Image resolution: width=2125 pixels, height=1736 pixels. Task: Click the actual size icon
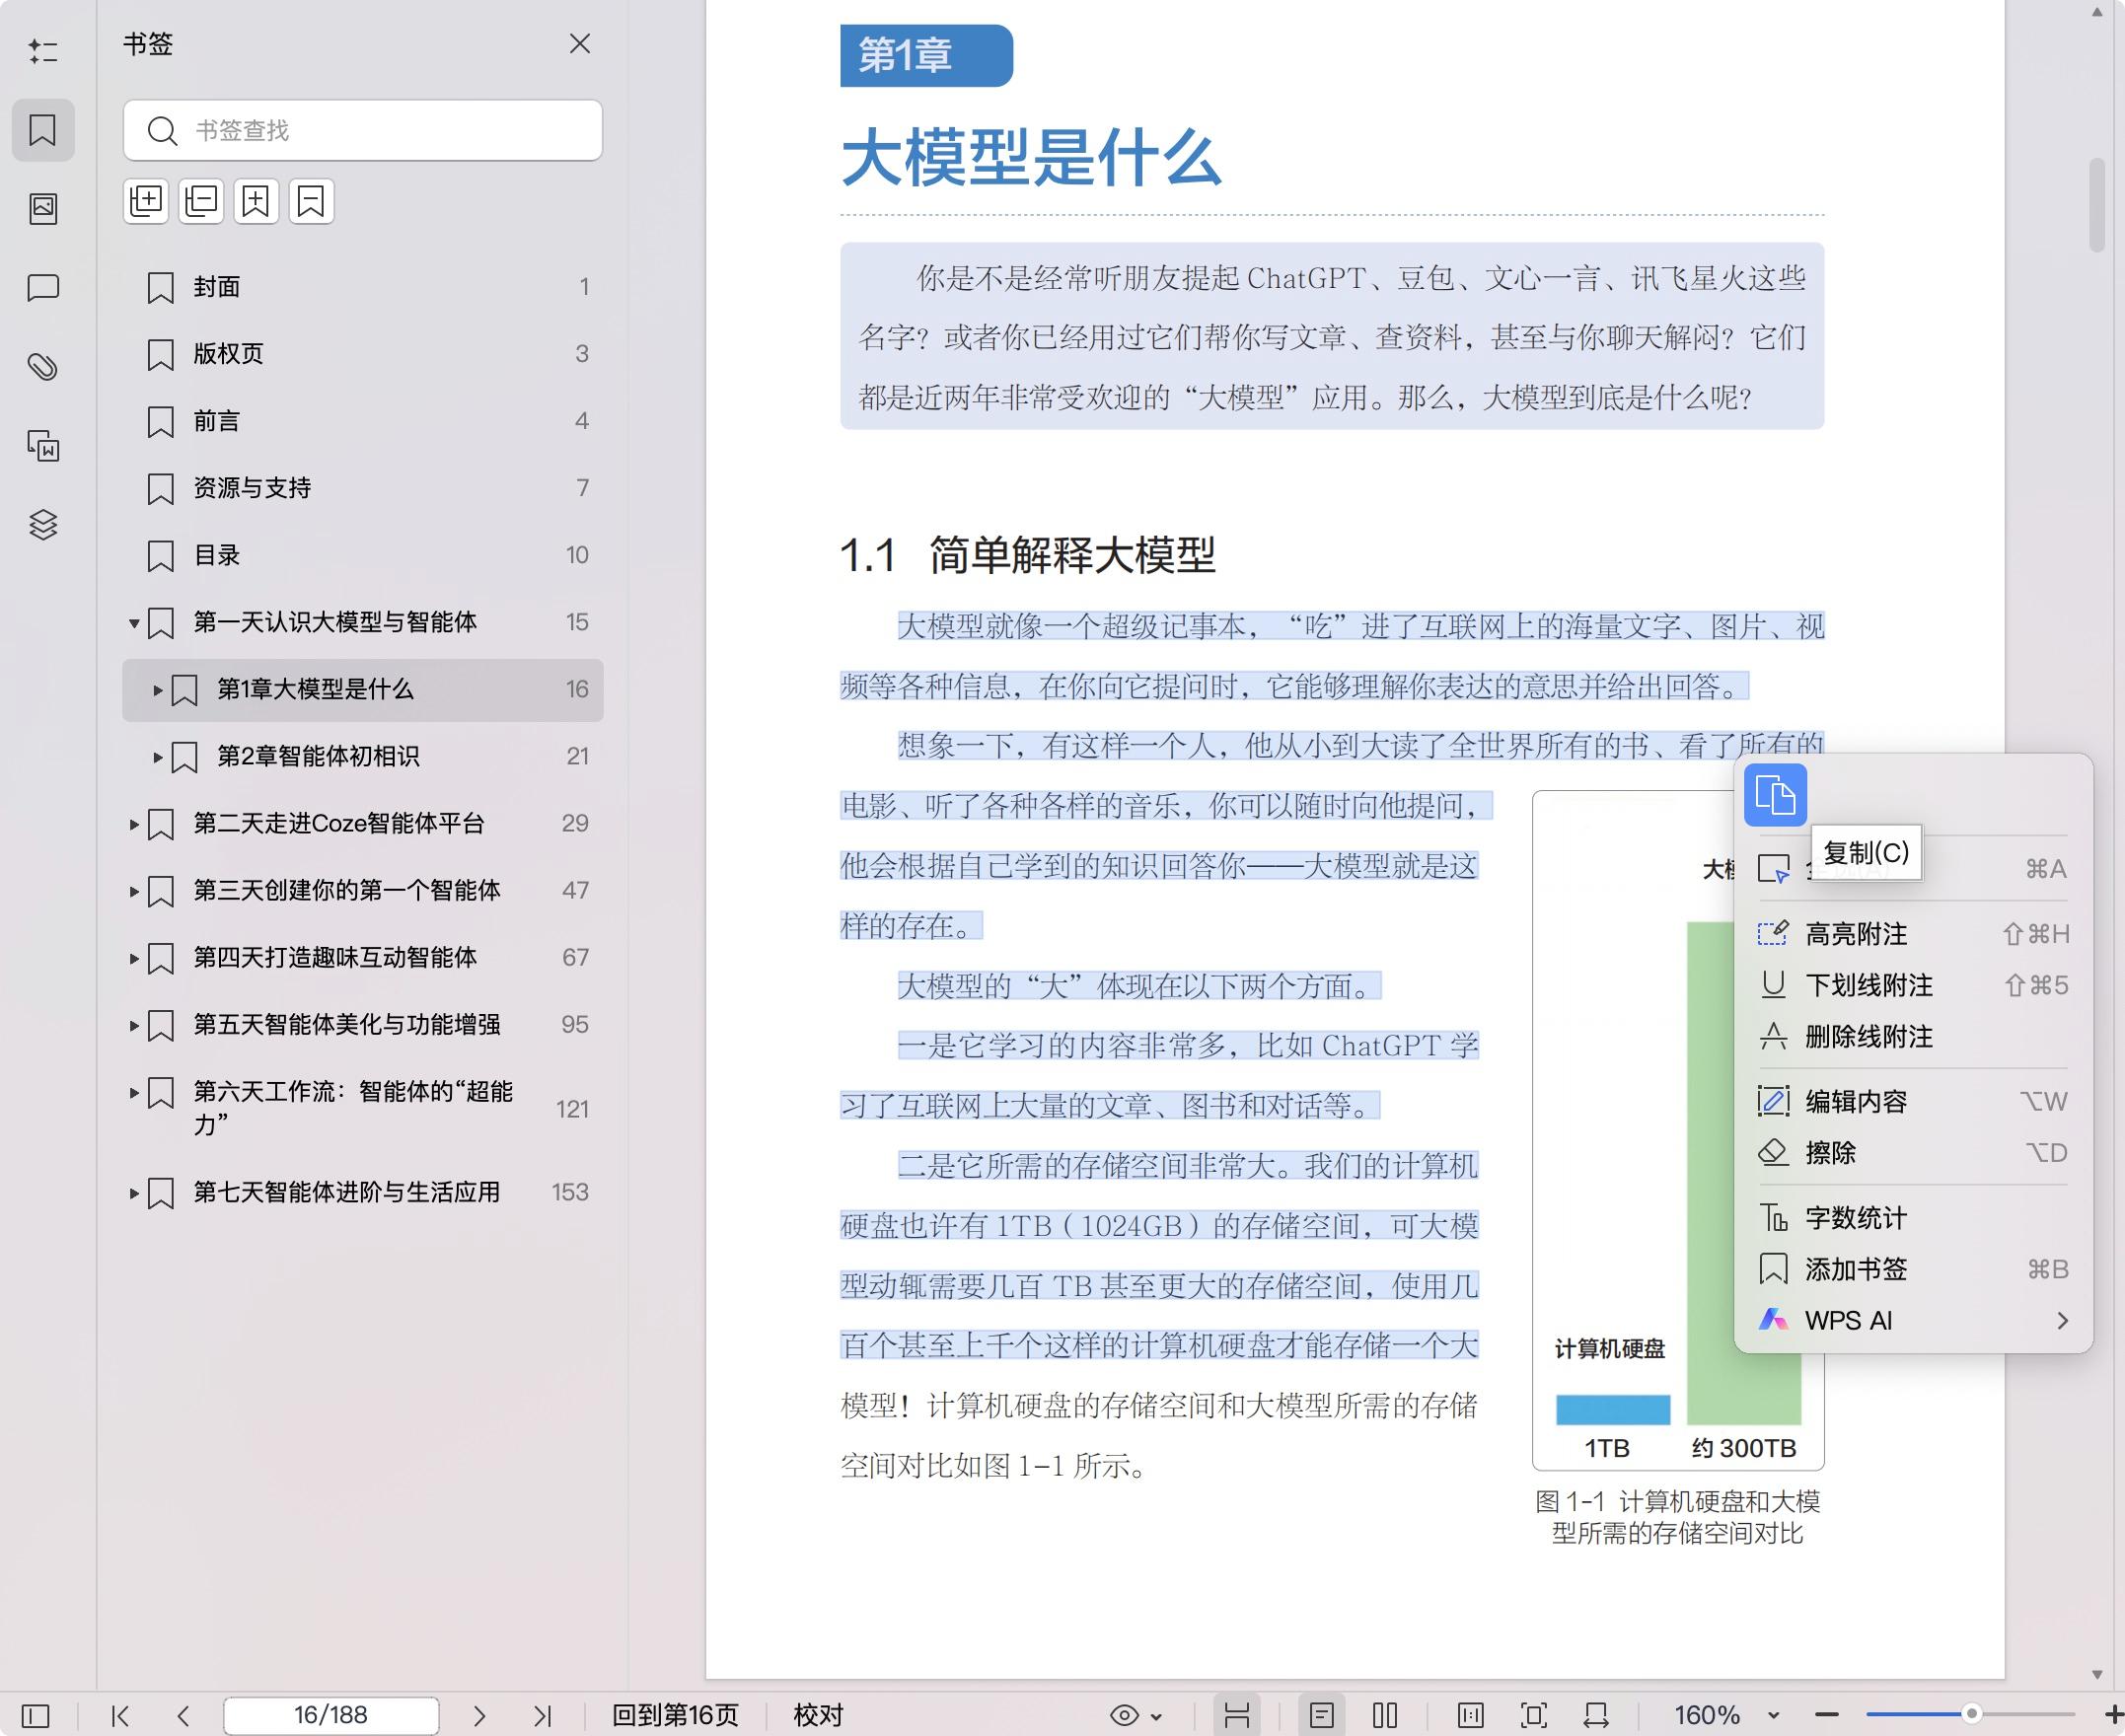pyautogui.click(x=1470, y=1716)
